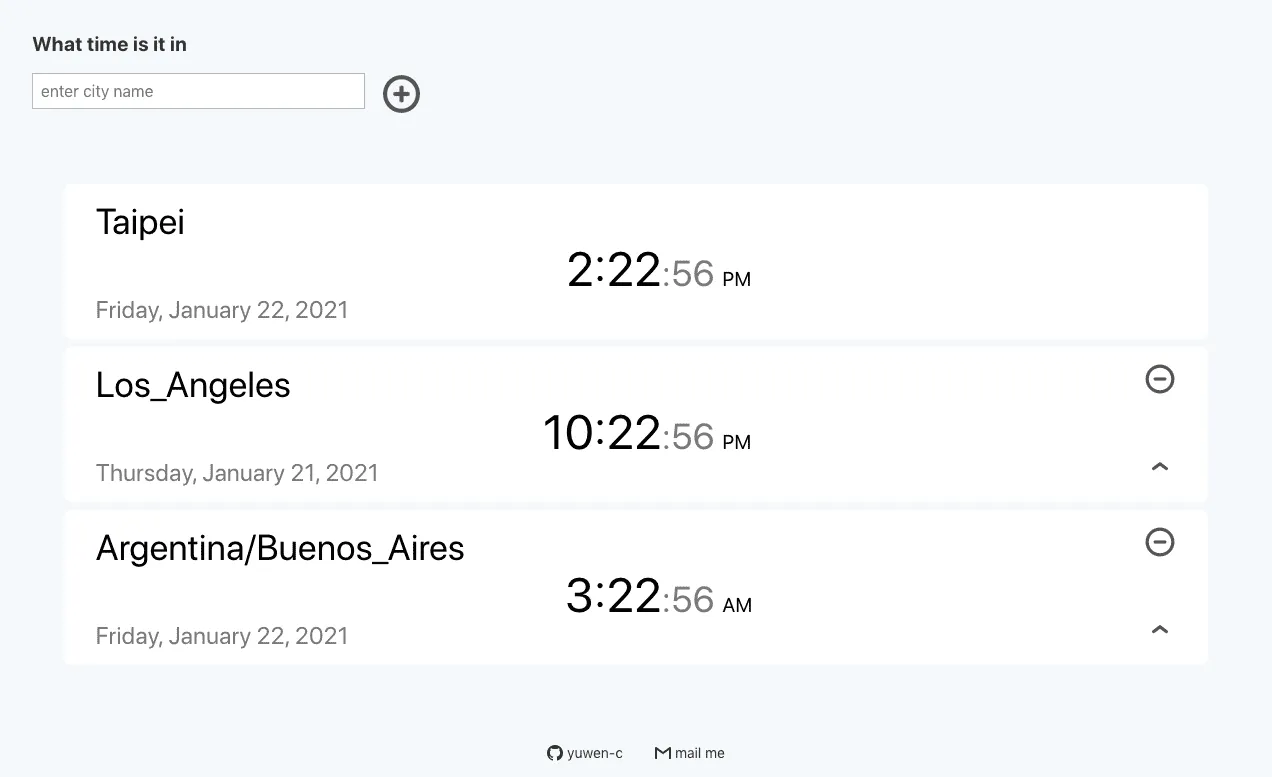Image resolution: width=1272 pixels, height=777 pixels.
Task: Select the Taipei city title
Action: (x=139, y=221)
